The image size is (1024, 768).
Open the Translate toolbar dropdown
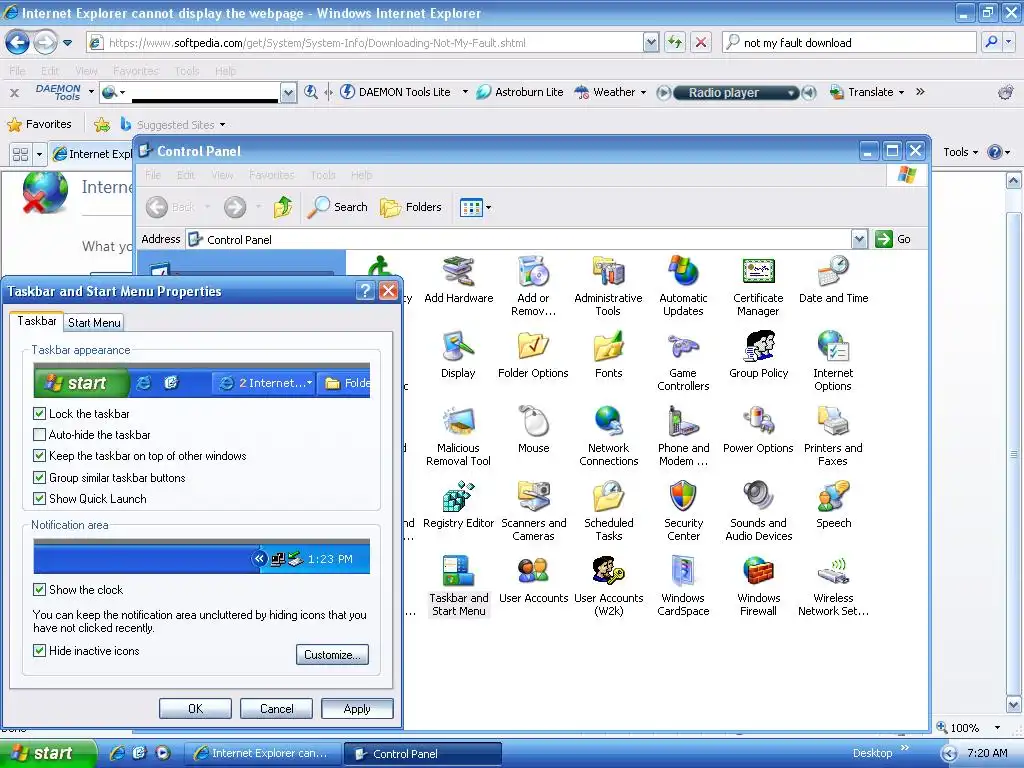tap(901, 93)
